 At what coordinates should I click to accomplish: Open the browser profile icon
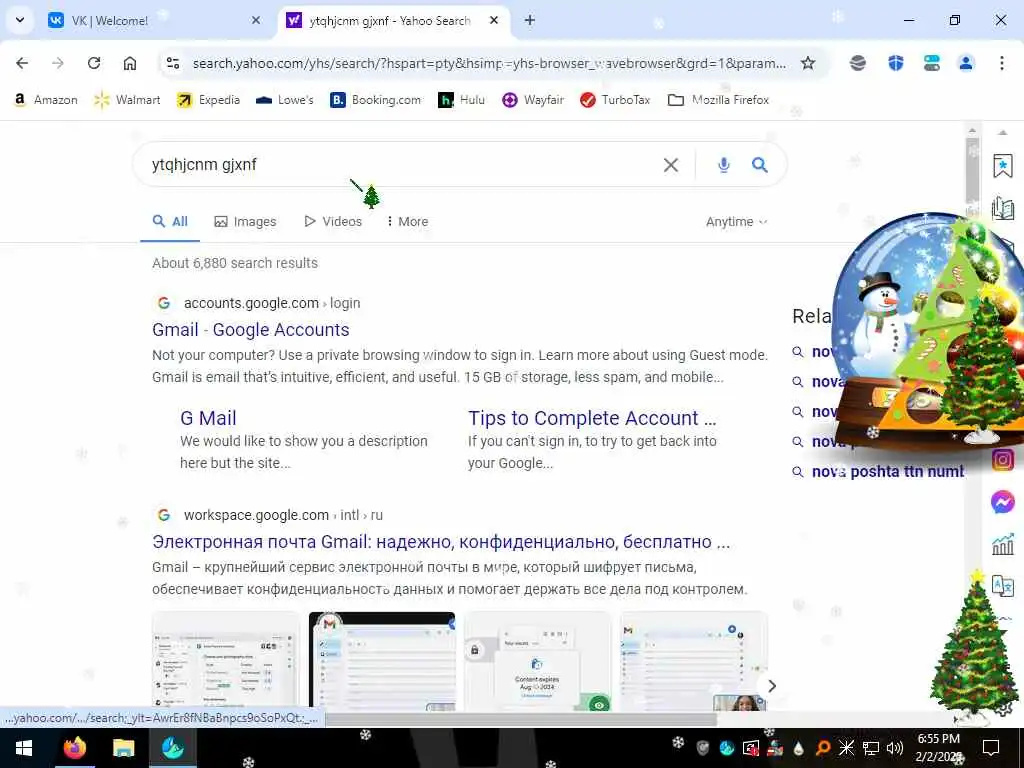click(x=966, y=63)
